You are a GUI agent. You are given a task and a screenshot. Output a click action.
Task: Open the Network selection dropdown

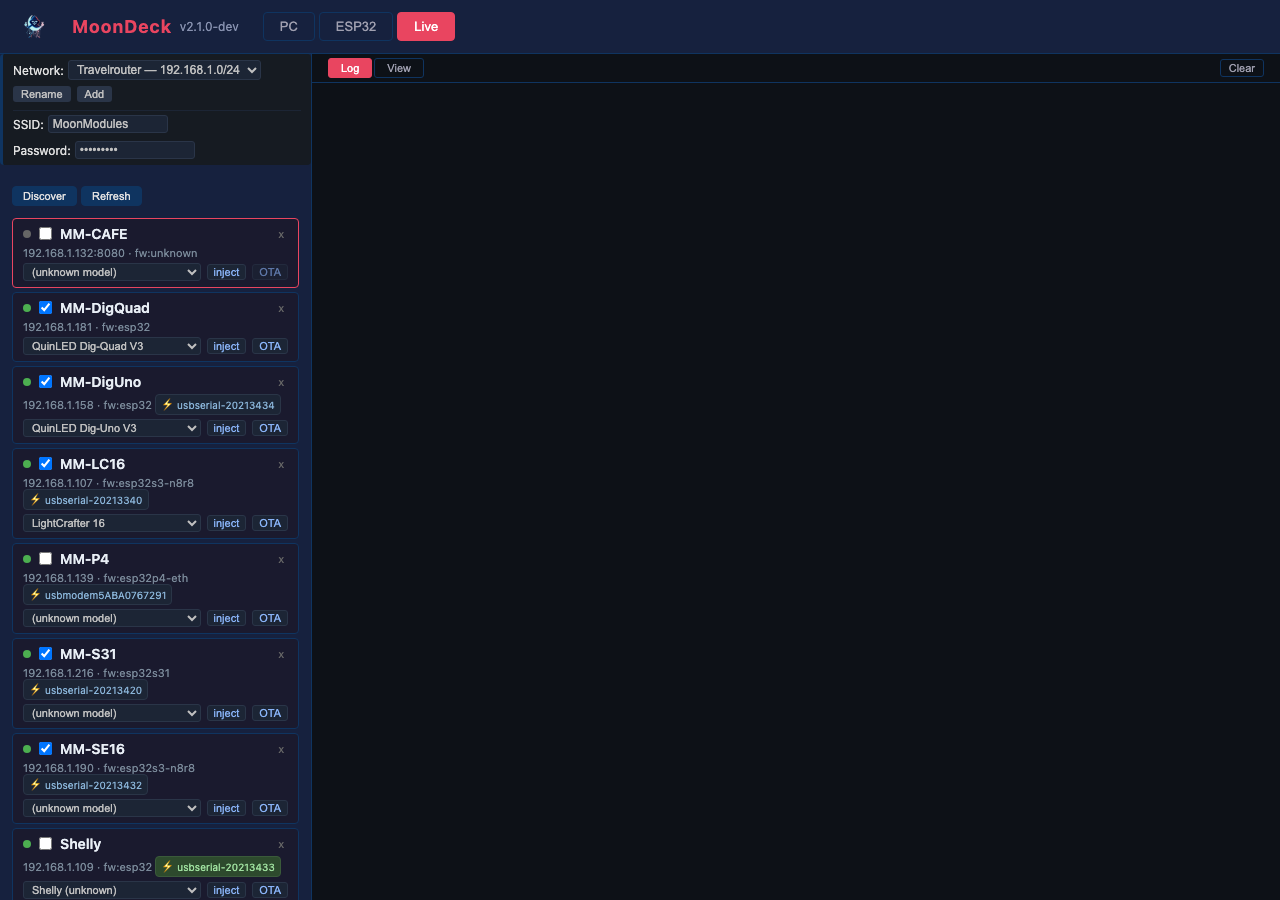164,70
